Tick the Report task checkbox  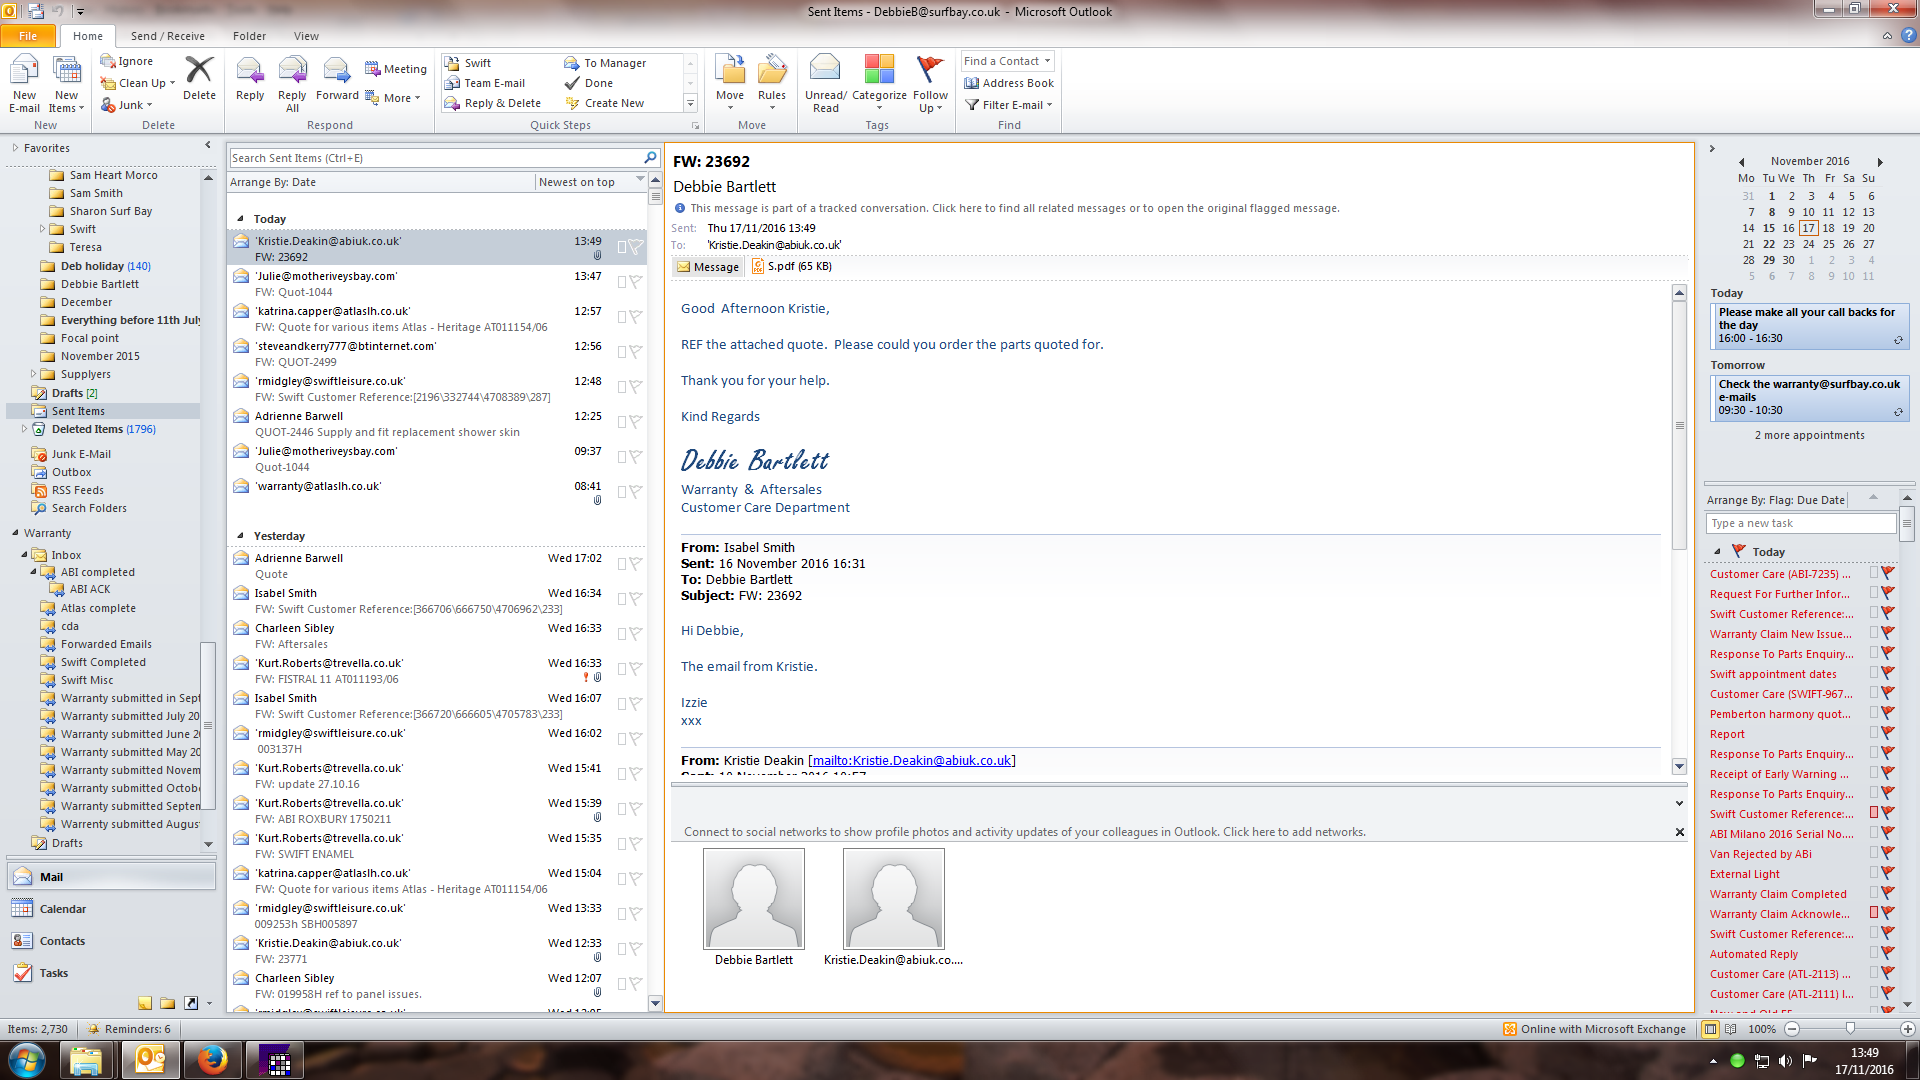1874,733
